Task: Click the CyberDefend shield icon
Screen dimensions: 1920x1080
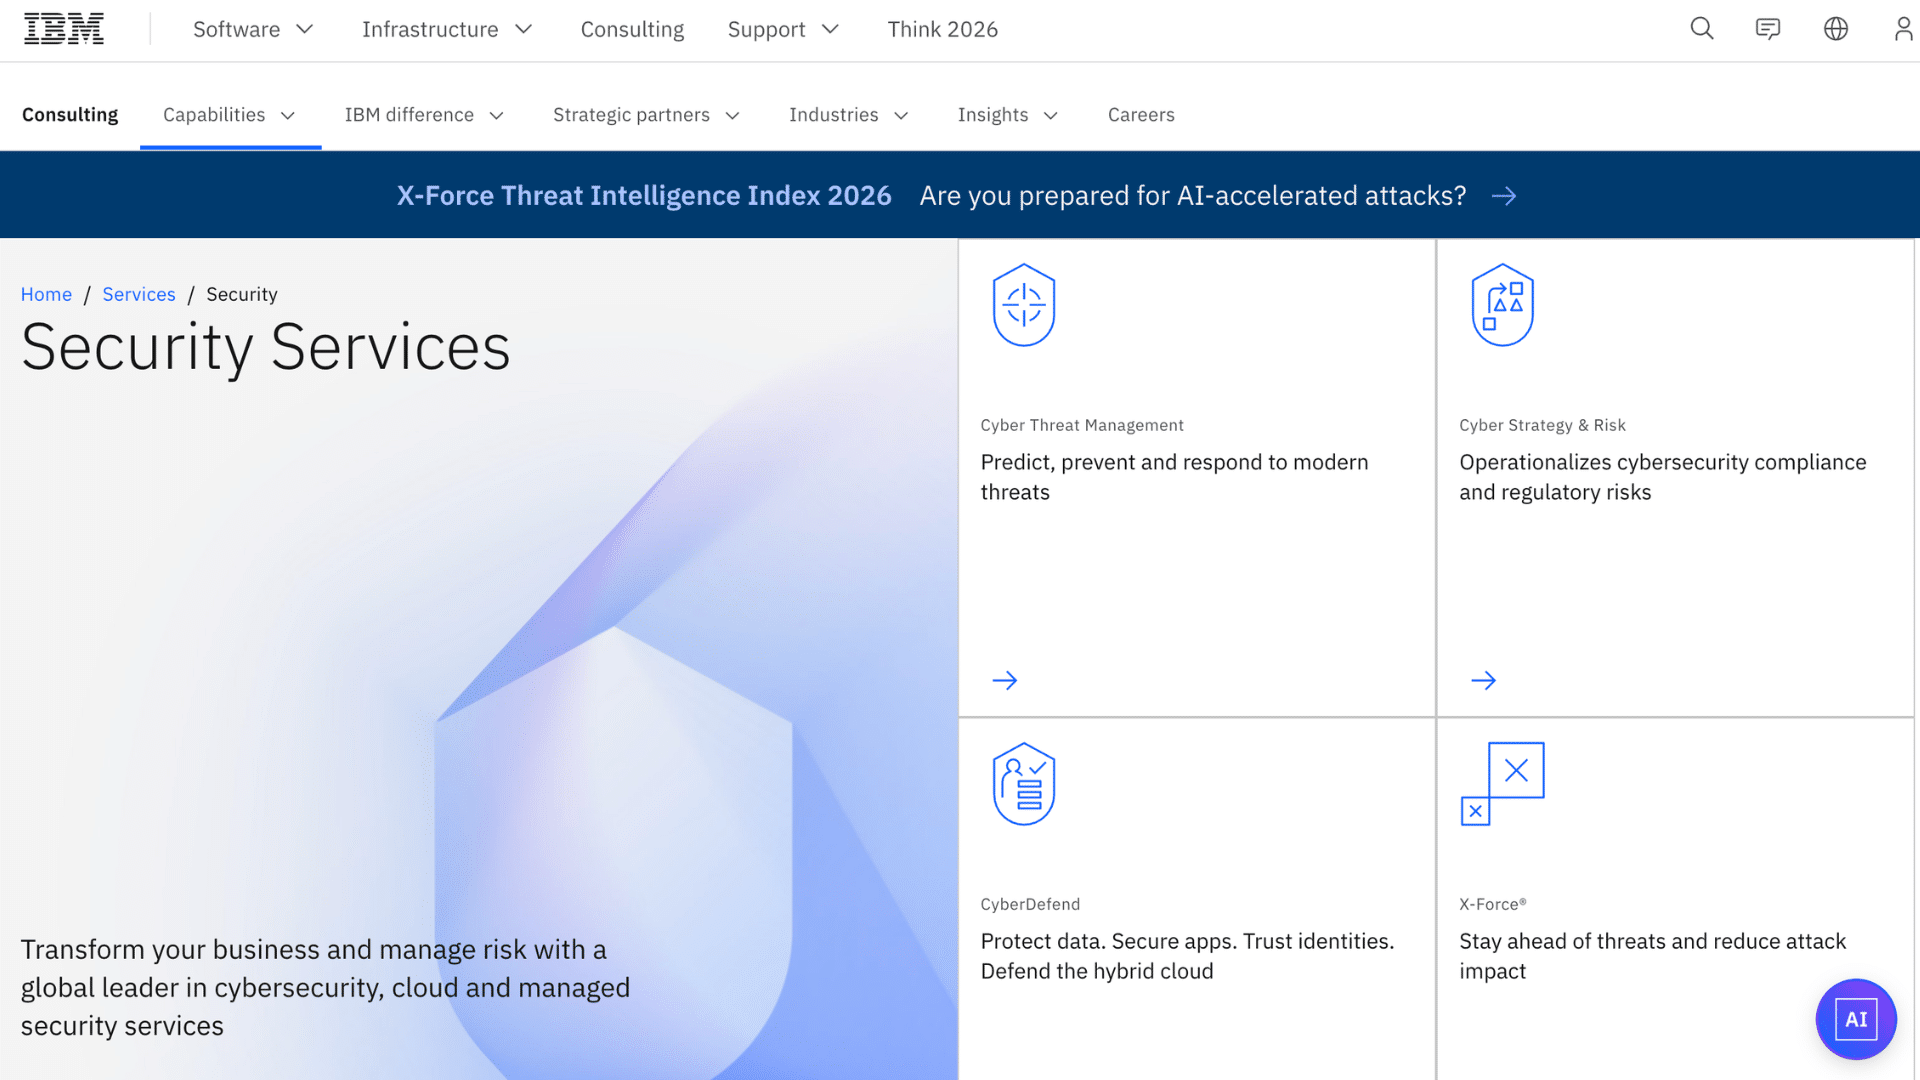Action: coord(1024,784)
